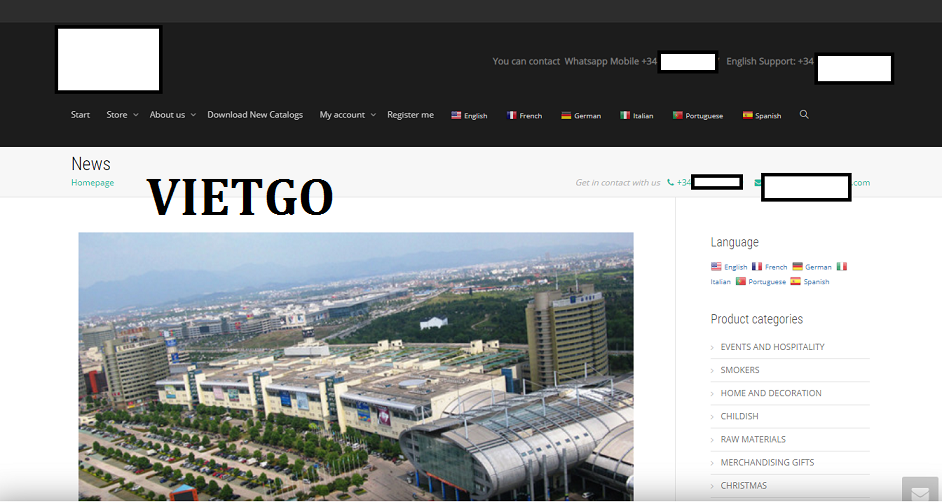Open CHRISTMAS product category
942x504 pixels.
click(x=743, y=485)
